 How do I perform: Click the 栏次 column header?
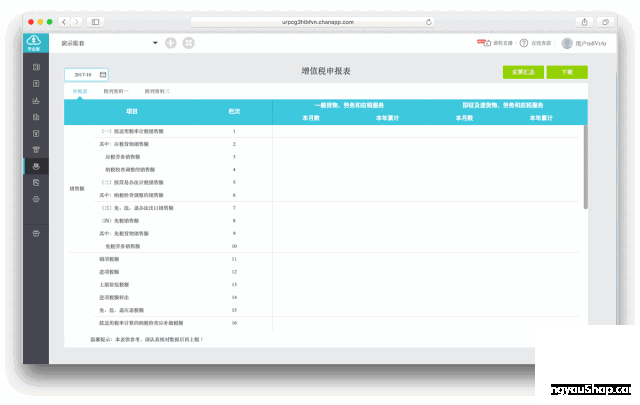[x=234, y=111]
